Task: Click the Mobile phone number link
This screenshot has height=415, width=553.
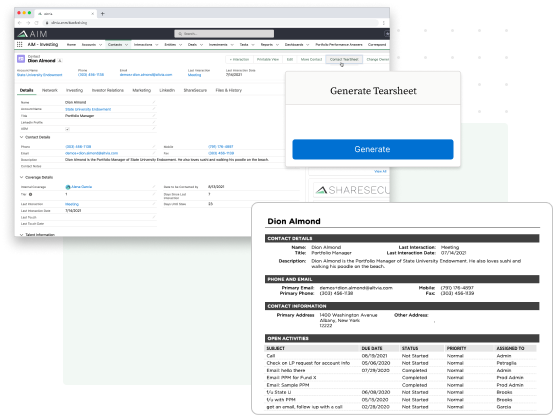Action: [x=220, y=146]
